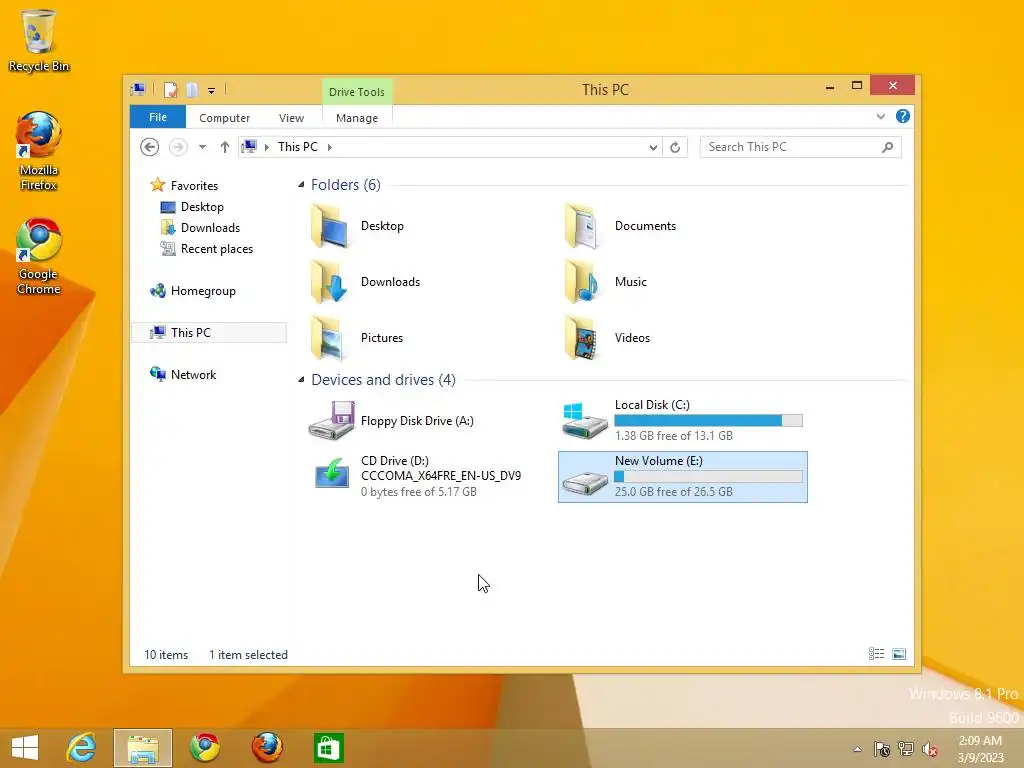The height and width of the screenshot is (768, 1024).
Task: Launch the Mozilla Firefox desktop shortcut
Action: coord(39,152)
